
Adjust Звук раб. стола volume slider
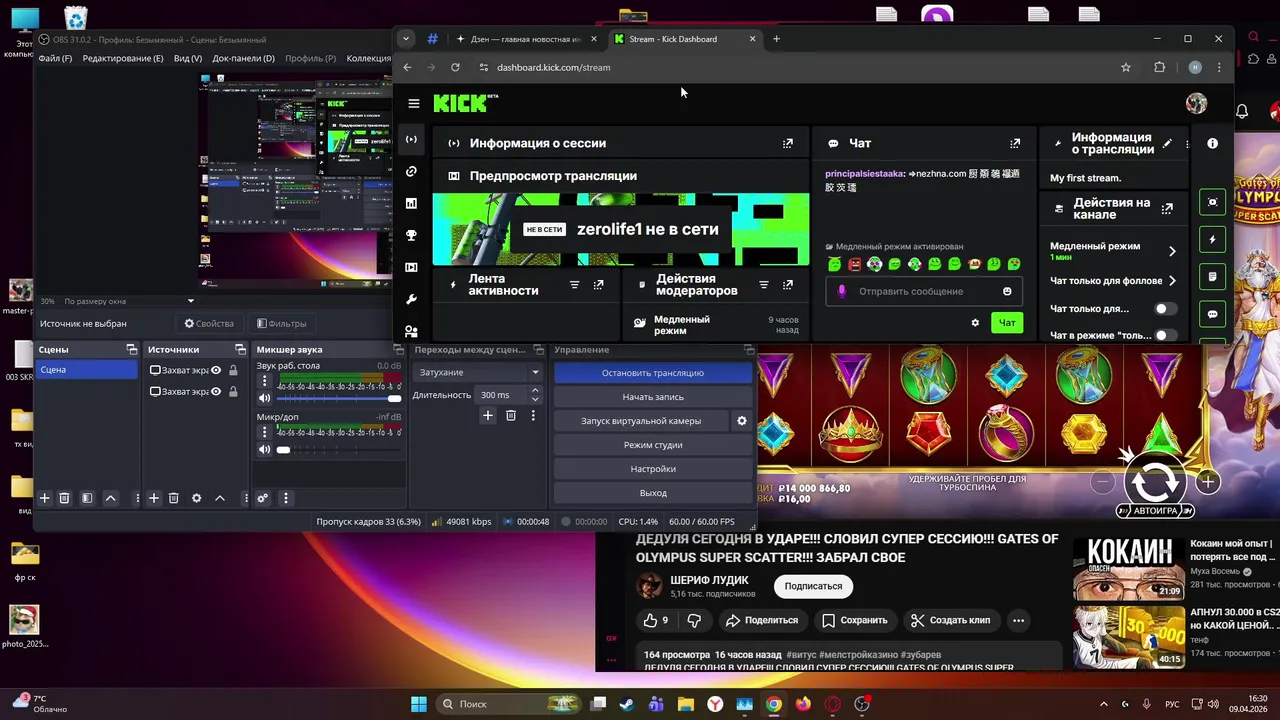[339, 398]
